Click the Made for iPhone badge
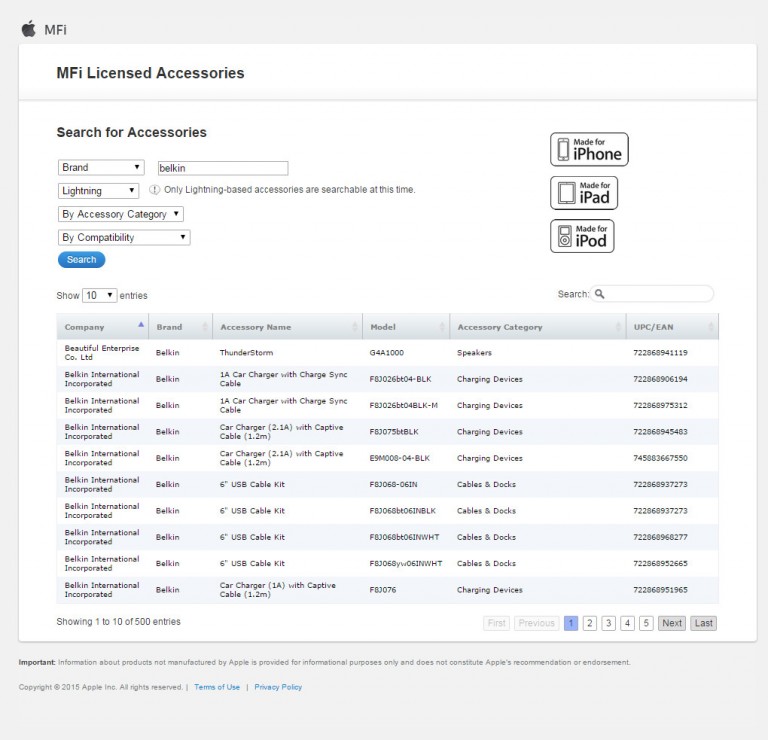 click(589, 149)
